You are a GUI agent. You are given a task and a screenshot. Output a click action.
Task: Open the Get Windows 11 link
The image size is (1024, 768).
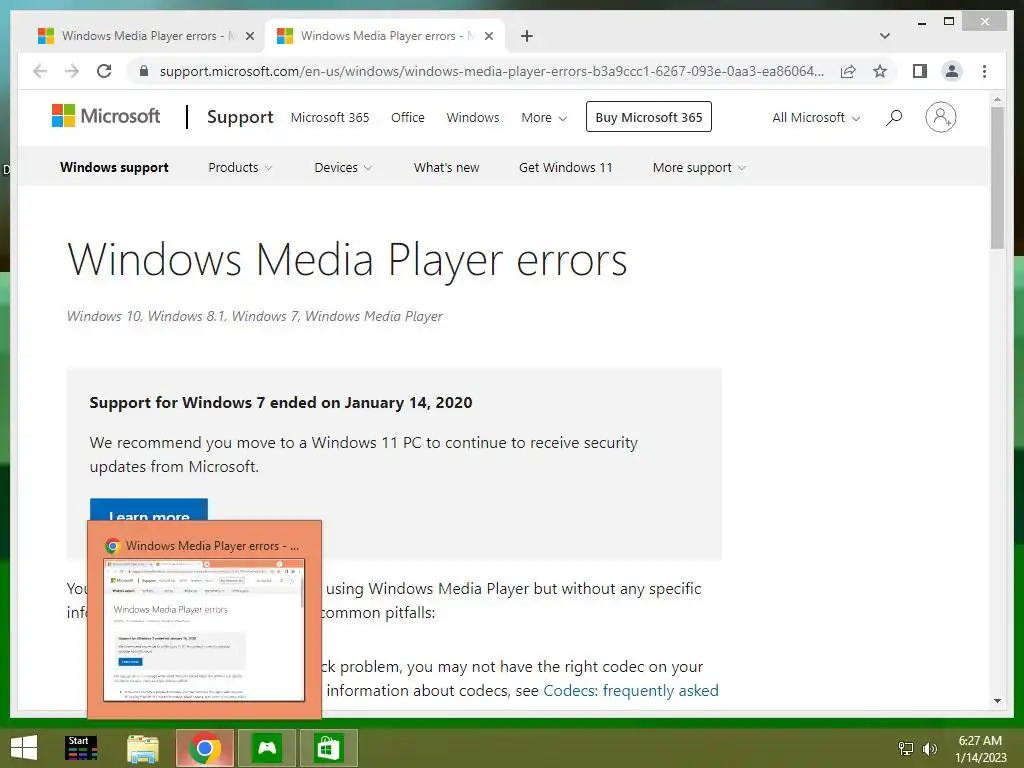tap(566, 167)
